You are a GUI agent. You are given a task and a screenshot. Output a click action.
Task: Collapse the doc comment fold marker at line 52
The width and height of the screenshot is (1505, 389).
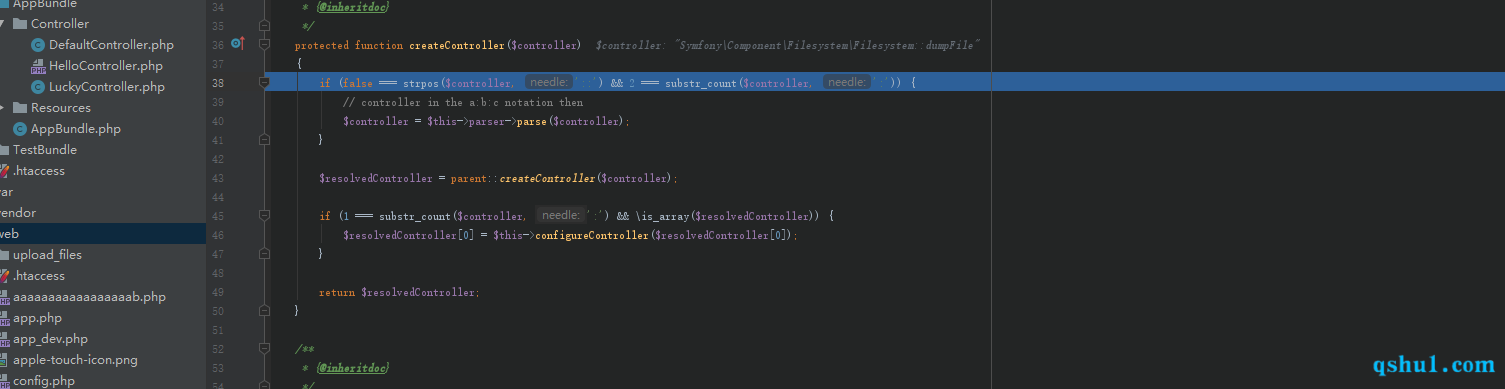264,350
